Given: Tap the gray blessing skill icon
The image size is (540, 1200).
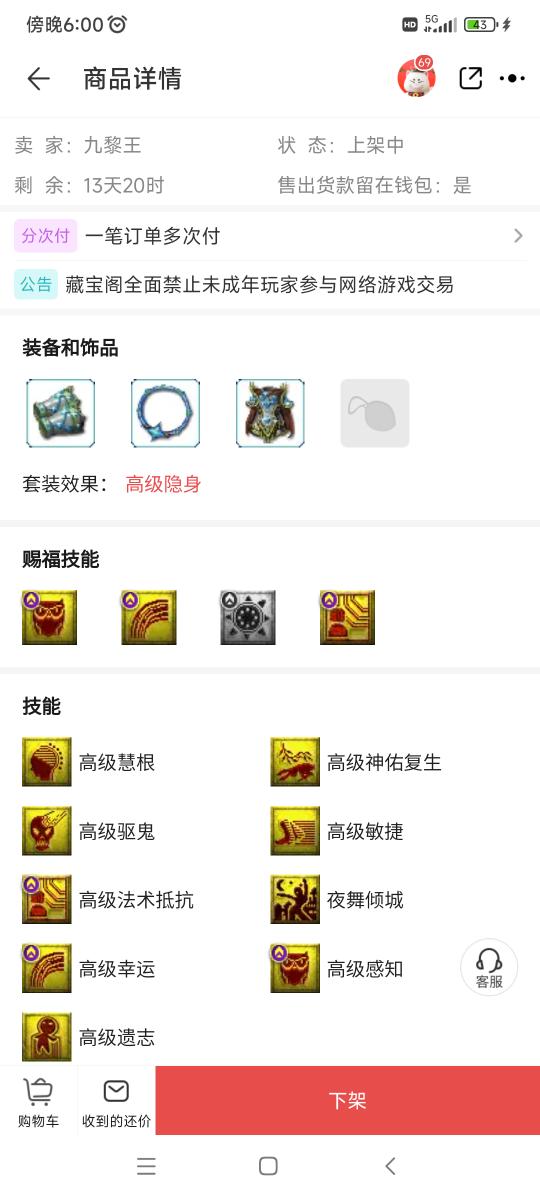Looking at the screenshot, I should (x=248, y=617).
